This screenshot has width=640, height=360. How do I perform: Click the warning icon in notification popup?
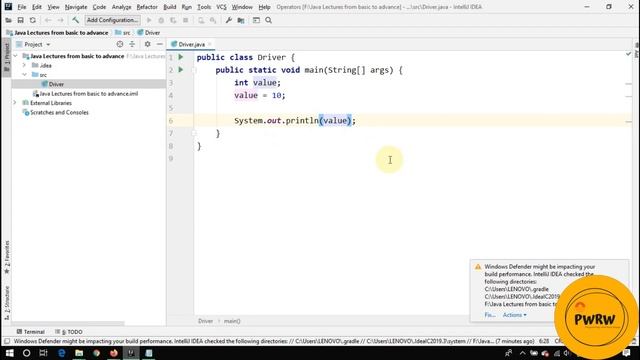(x=478, y=267)
